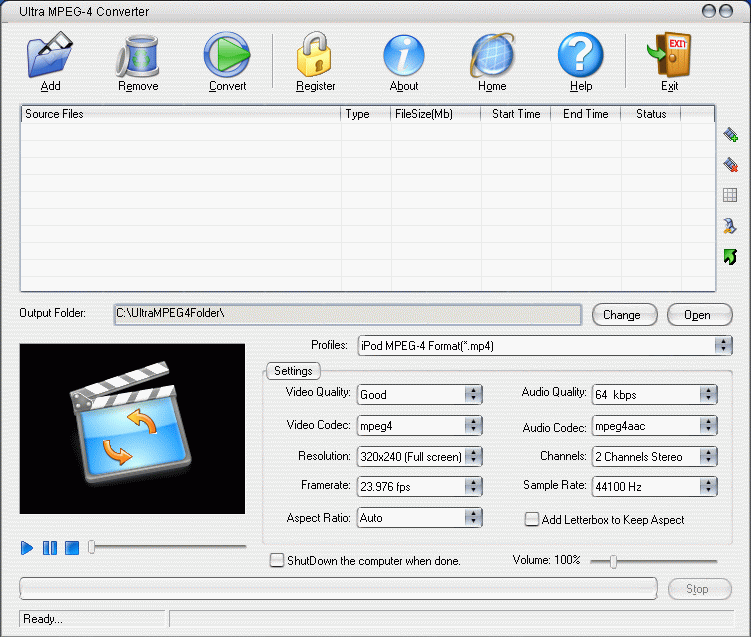Click the Home globe icon

492,56
